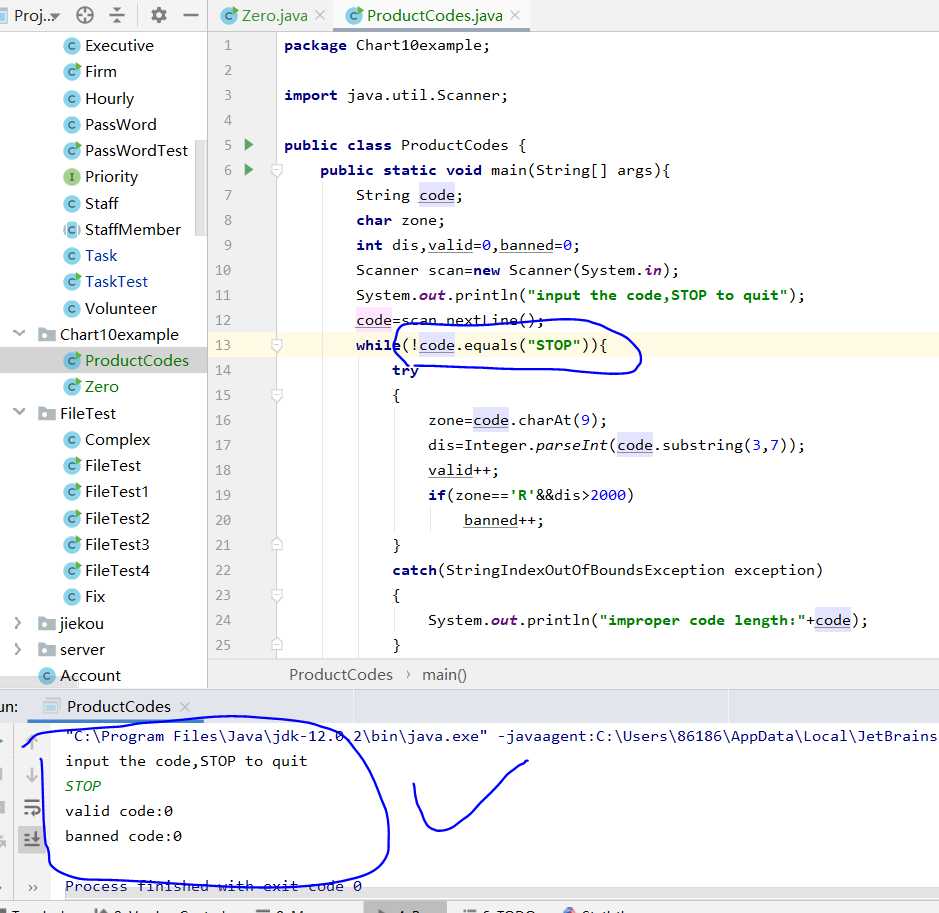Select ProductCodes in project tree
939x913 pixels.
tap(137, 360)
